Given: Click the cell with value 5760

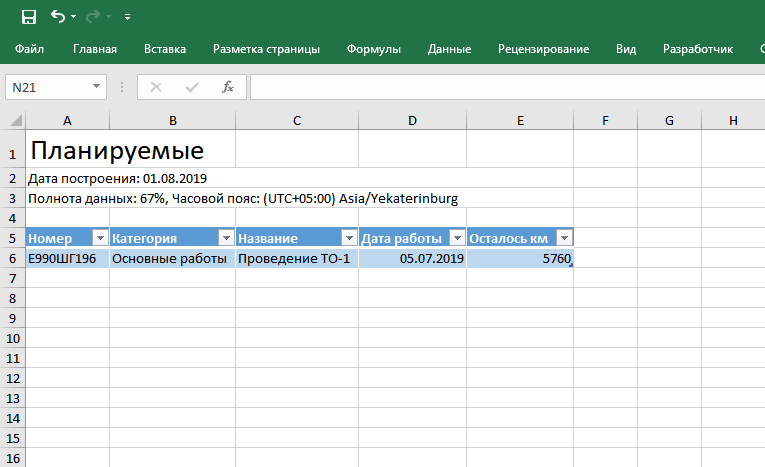Looking at the screenshot, I should (x=520, y=258).
